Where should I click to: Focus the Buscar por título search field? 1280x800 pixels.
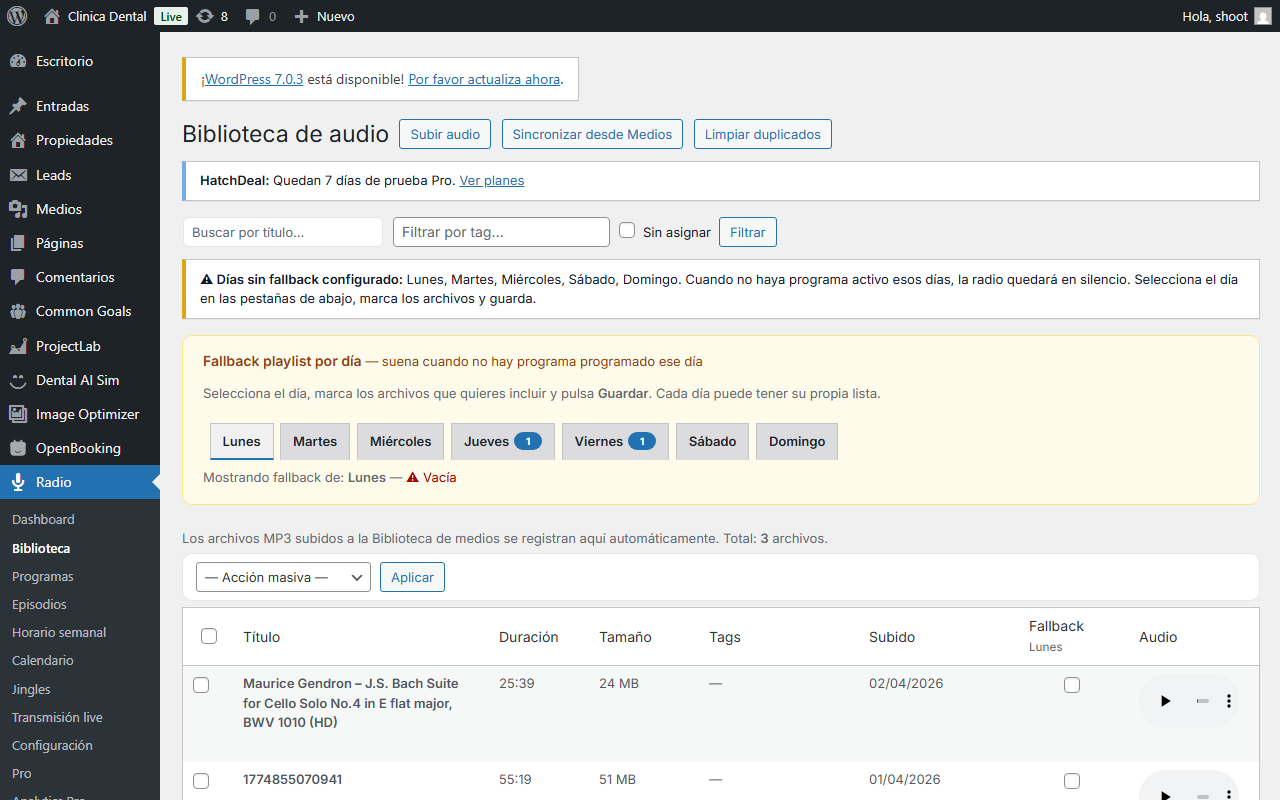[x=283, y=232]
